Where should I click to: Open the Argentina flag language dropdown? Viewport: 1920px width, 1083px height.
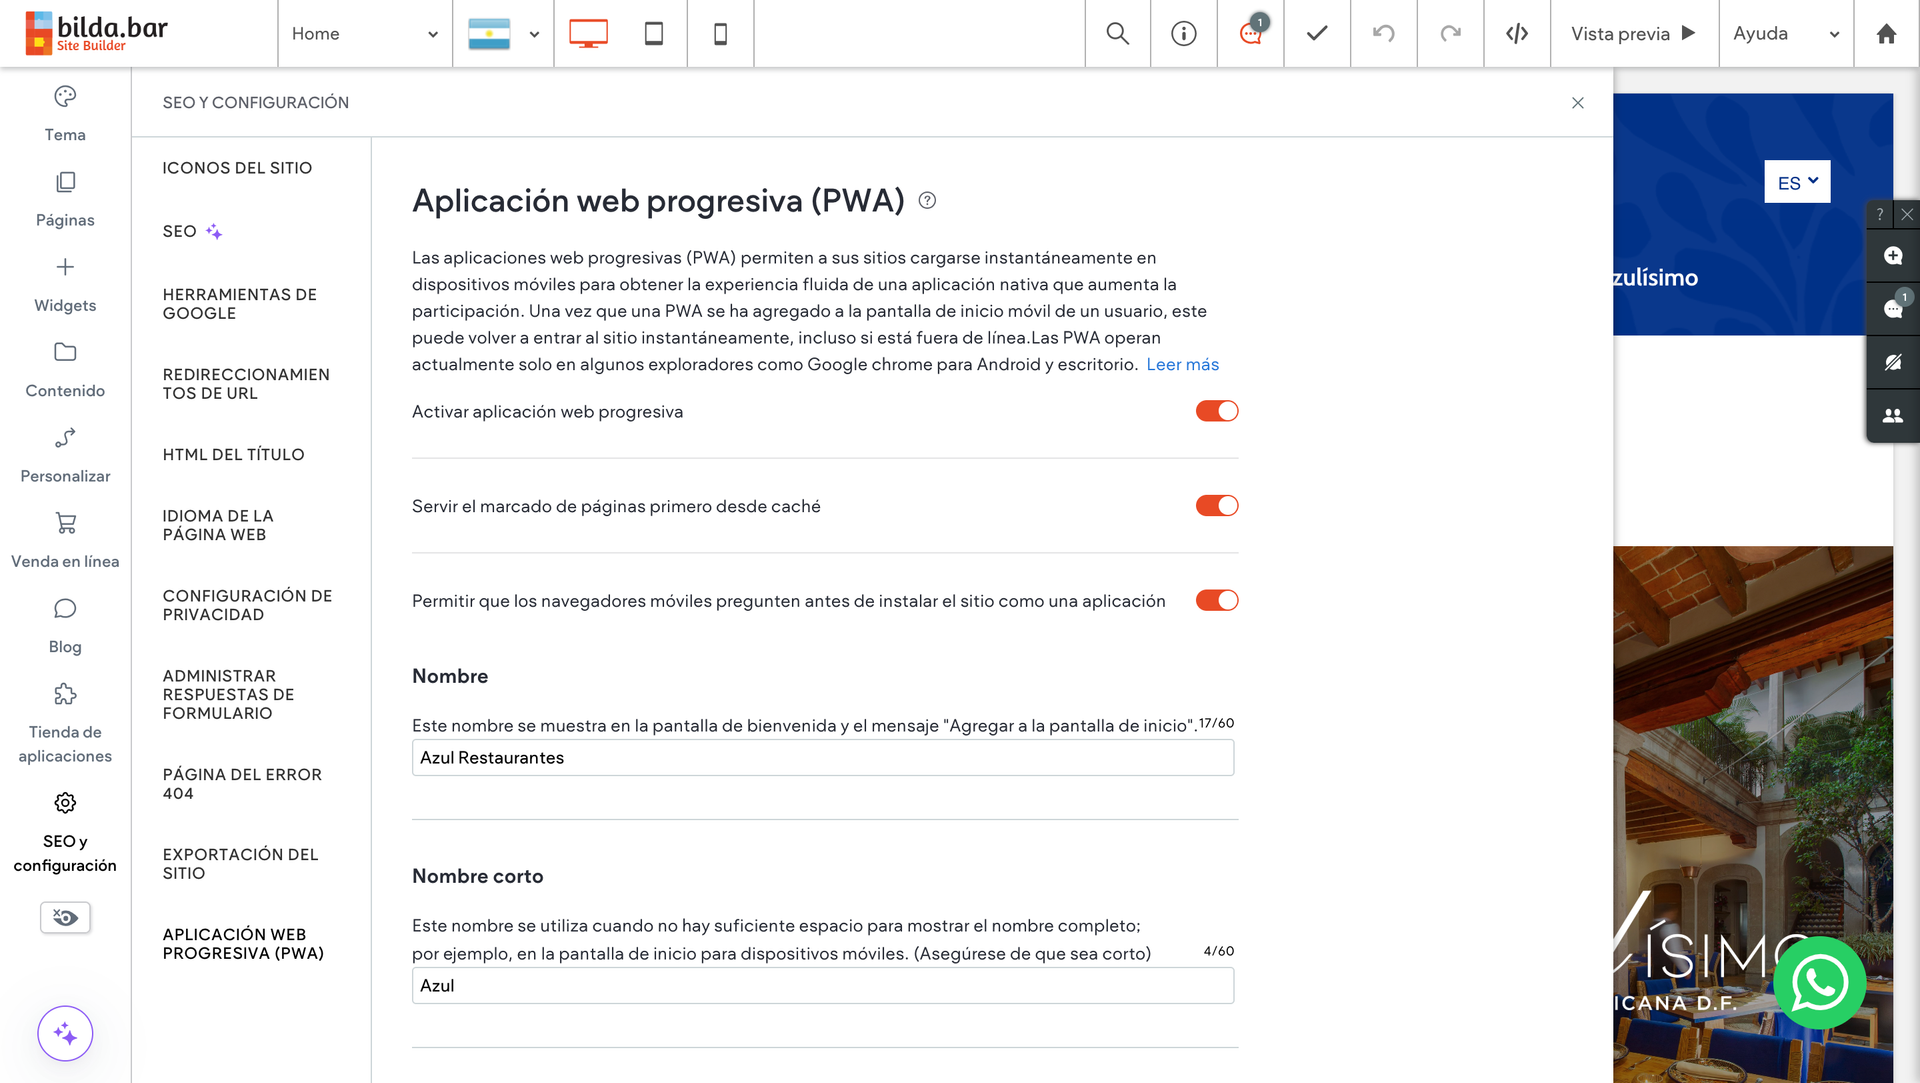tap(503, 33)
